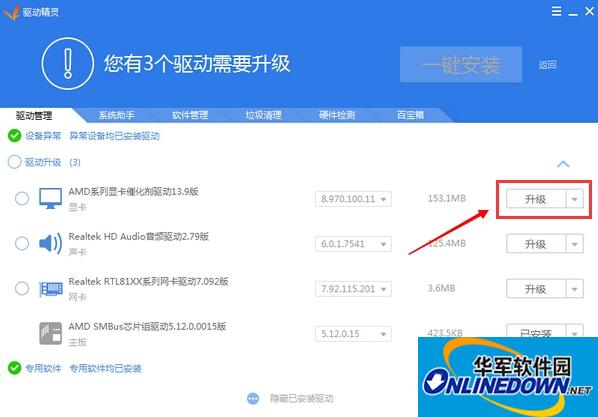Image resolution: width=598 pixels, height=417 pixels.
Task: Upgrade the AMD系列显卡催化剂驱动
Action: (x=536, y=199)
